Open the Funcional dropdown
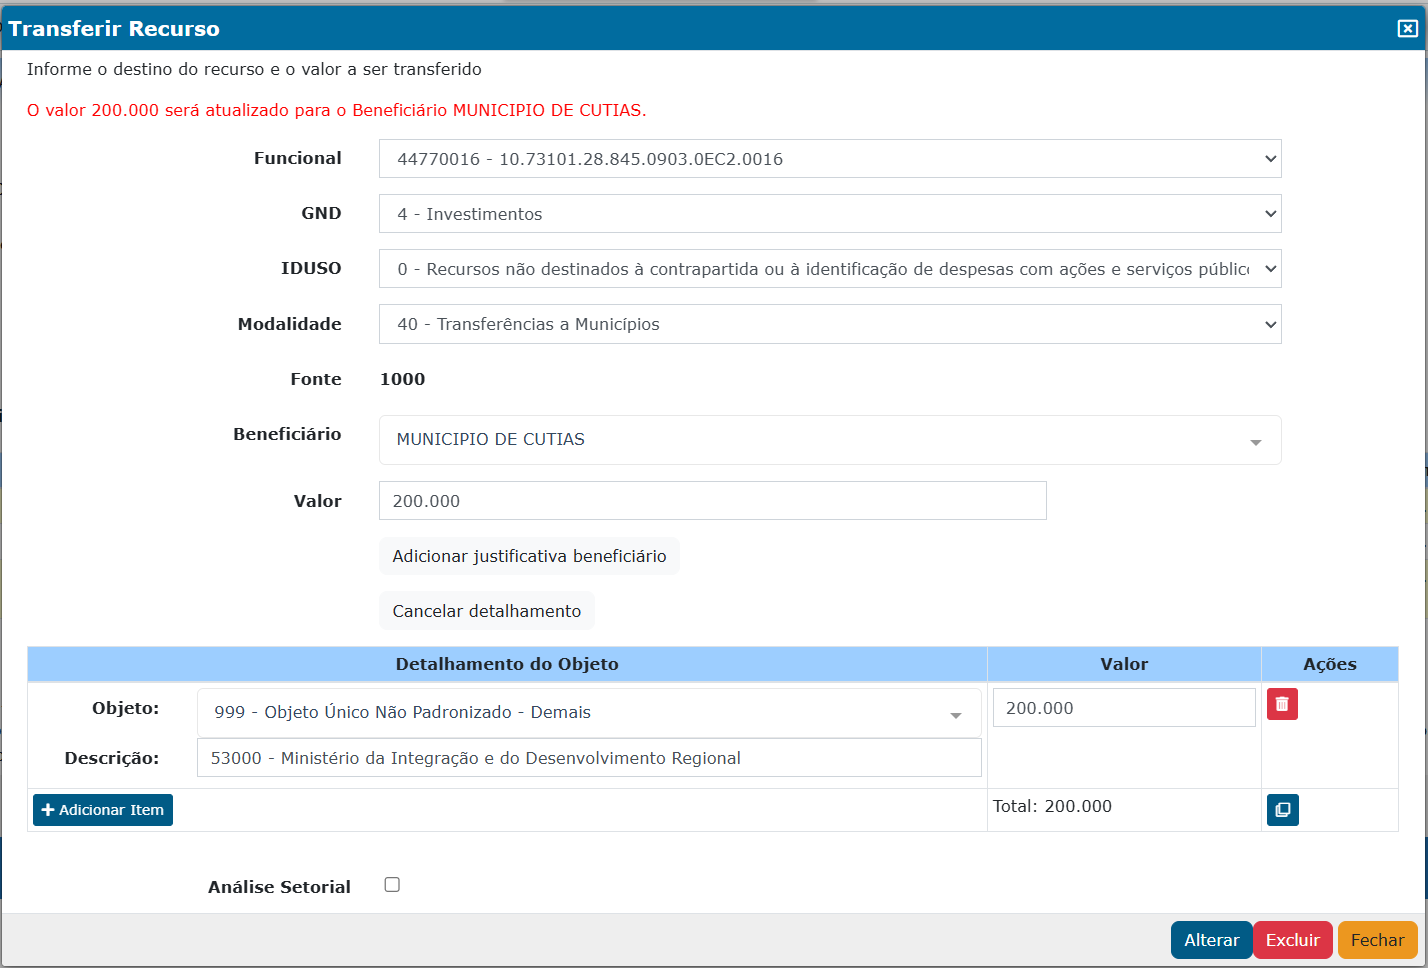The width and height of the screenshot is (1428, 968). (829, 159)
